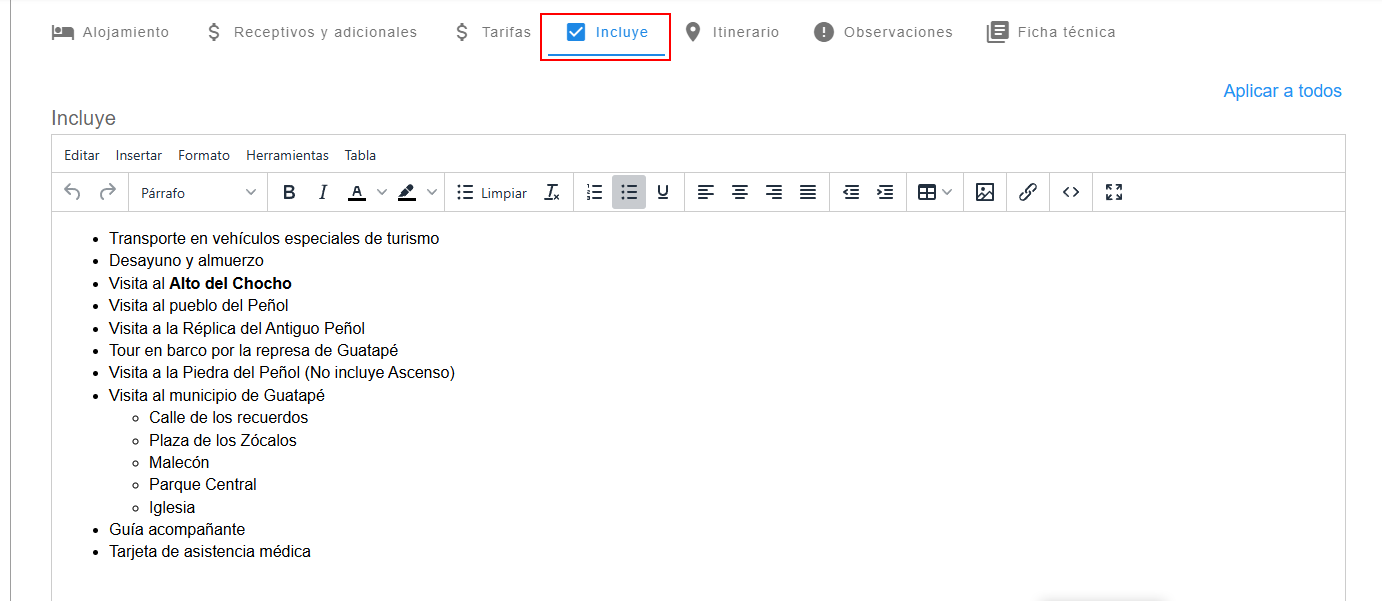Toggle numbered list formatting
This screenshot has width=1382, height=601.
(595, 192)
